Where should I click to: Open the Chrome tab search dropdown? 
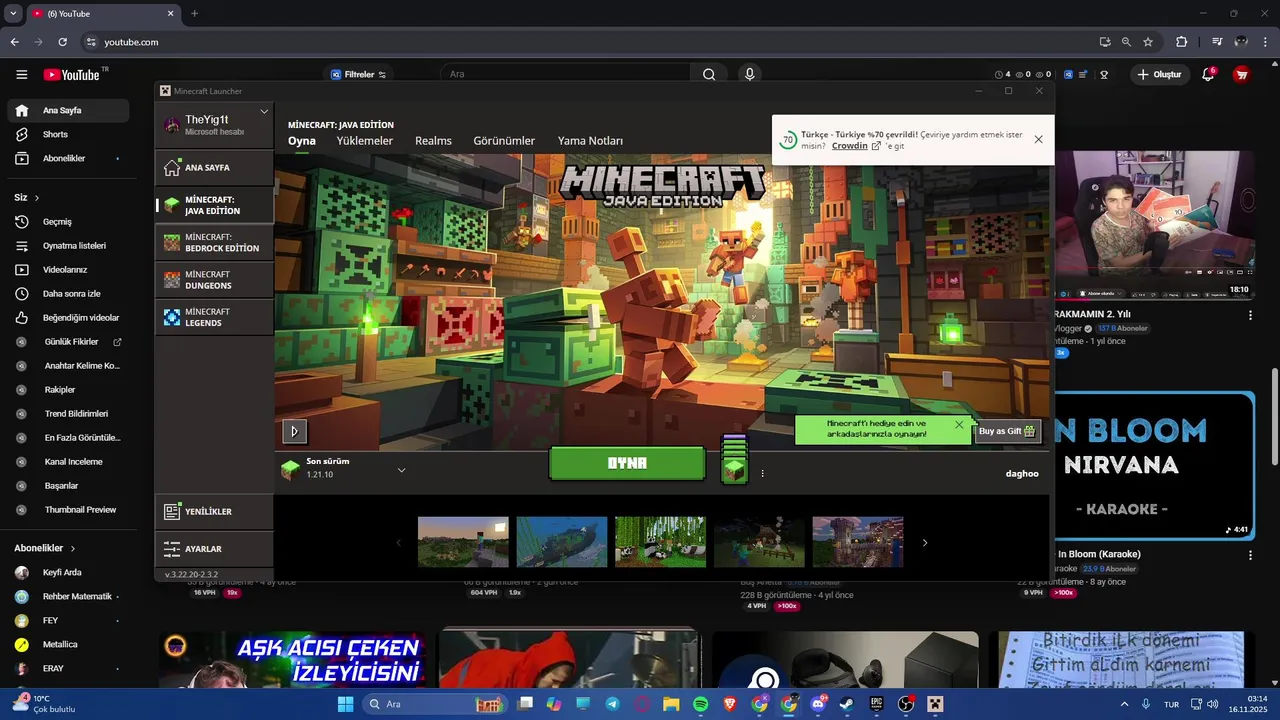tap(13, 14)
